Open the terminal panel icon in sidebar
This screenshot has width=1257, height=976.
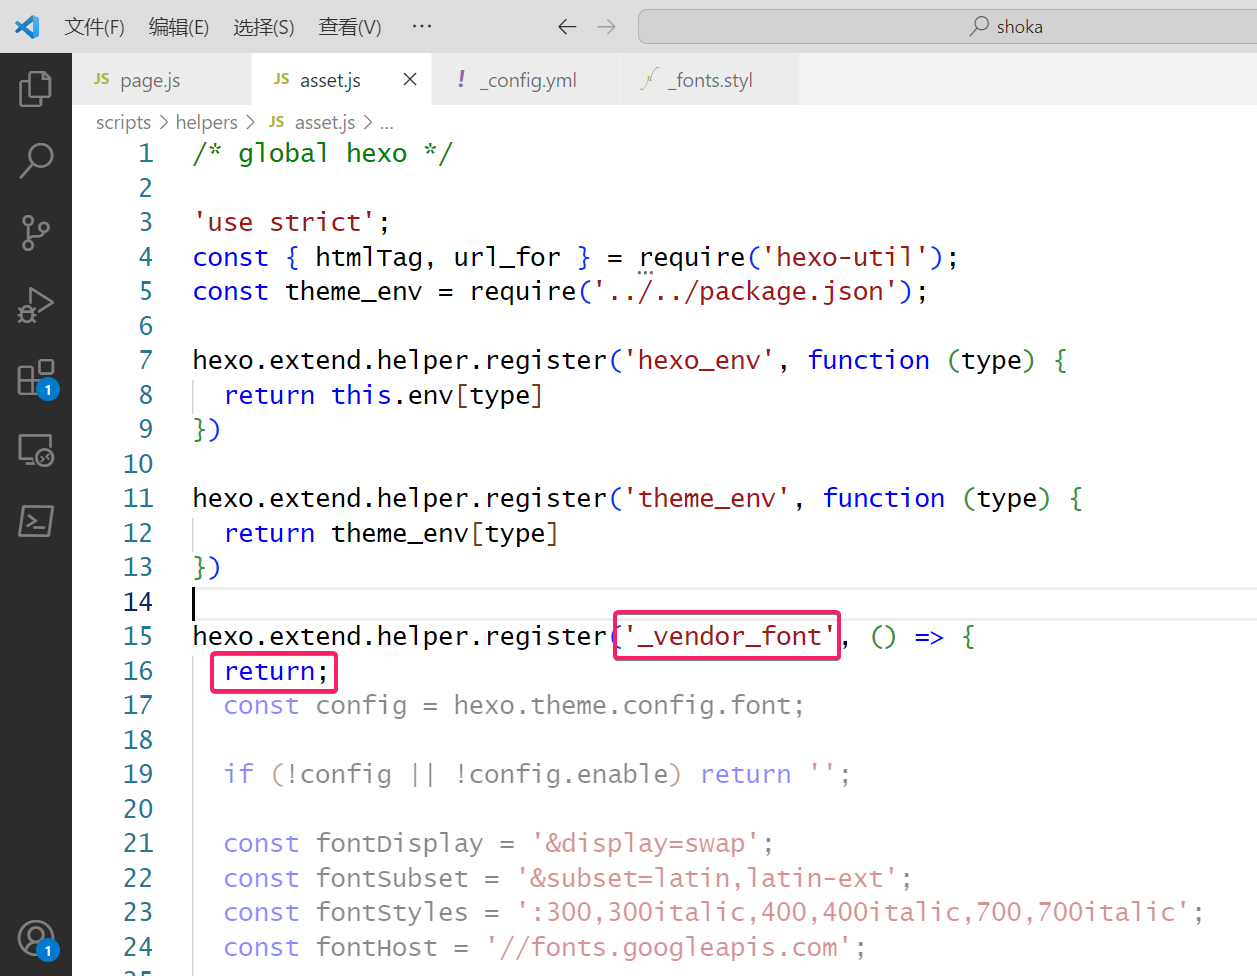click(x=36, y=521)
